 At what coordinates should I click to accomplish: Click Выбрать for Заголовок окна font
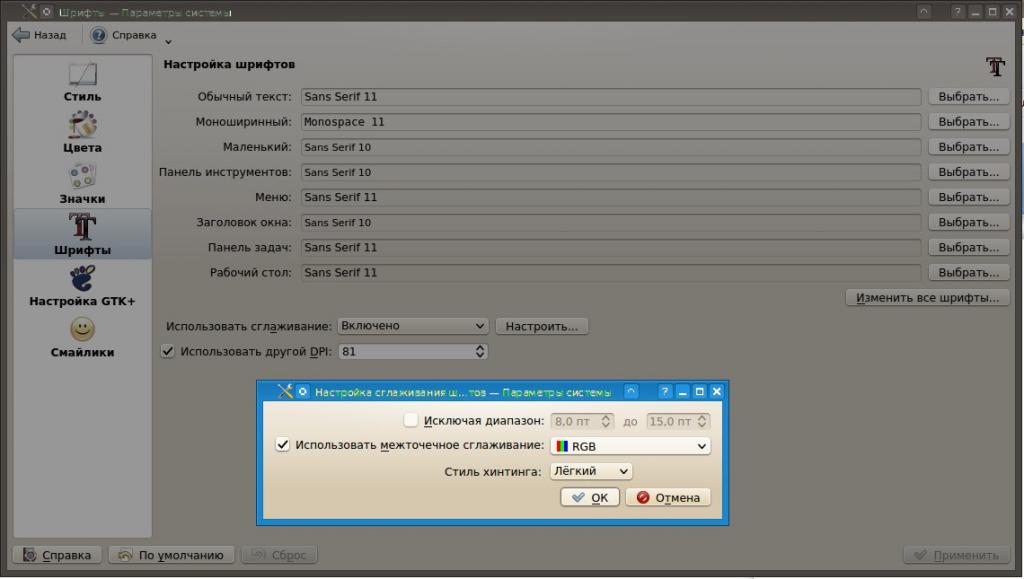pyautogui.click(x=968, y=222)
